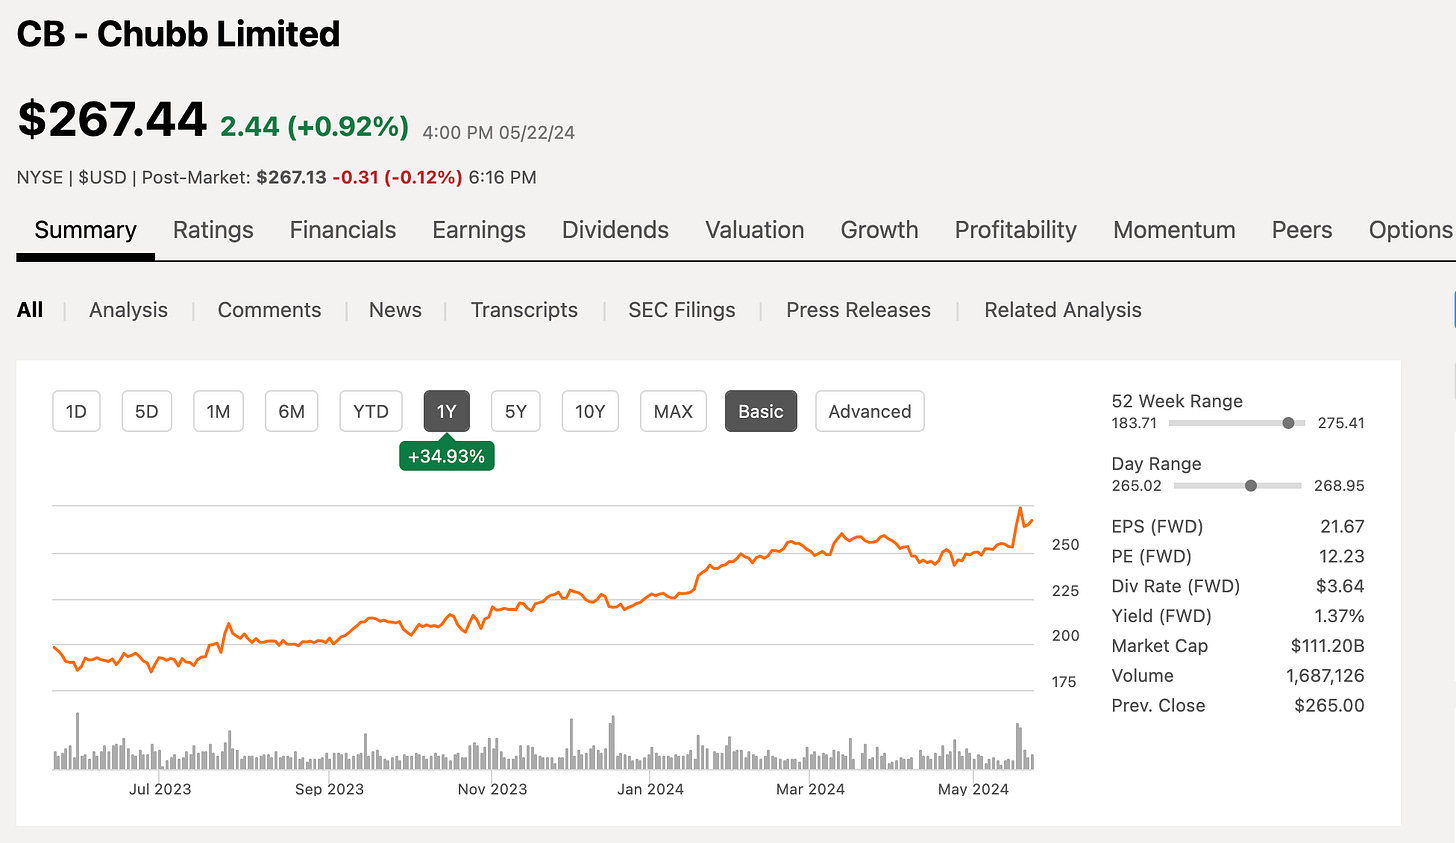This screenshot has width=1456, height=843.
Task: Click the +34.93% performance badge
Action: pyautogui.click(x=447, y=456)
